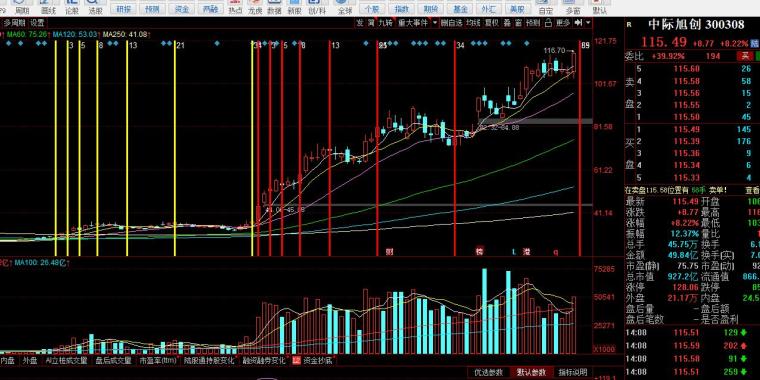Image resolution: width=760 pixels, height=380 pixels.
Task: Click the arrow-to-end icon beside 更多
Action: click(x=578, y=22)
